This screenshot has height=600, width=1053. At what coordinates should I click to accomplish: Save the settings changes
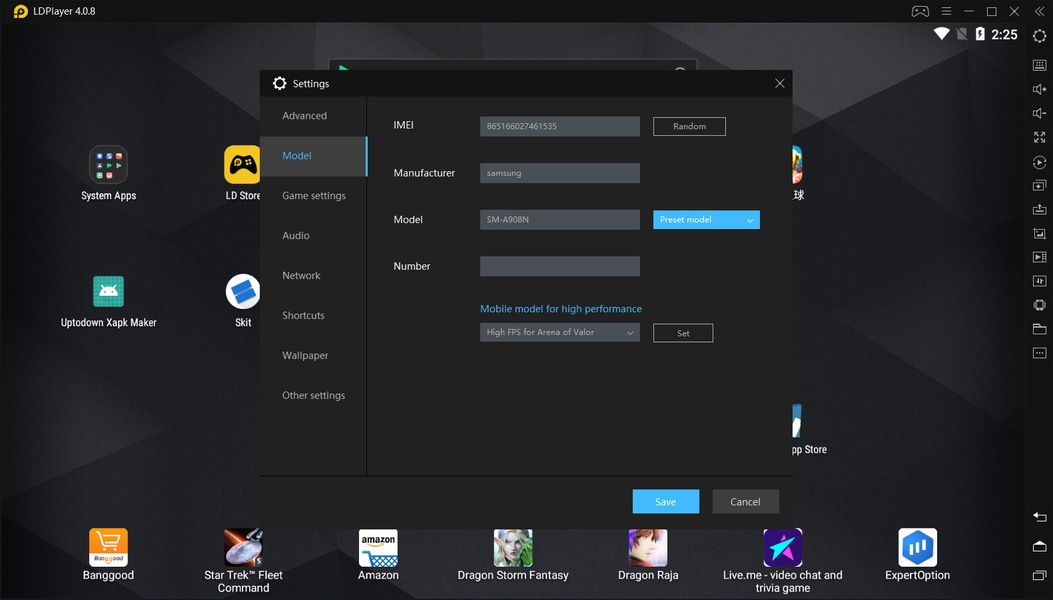665,502
